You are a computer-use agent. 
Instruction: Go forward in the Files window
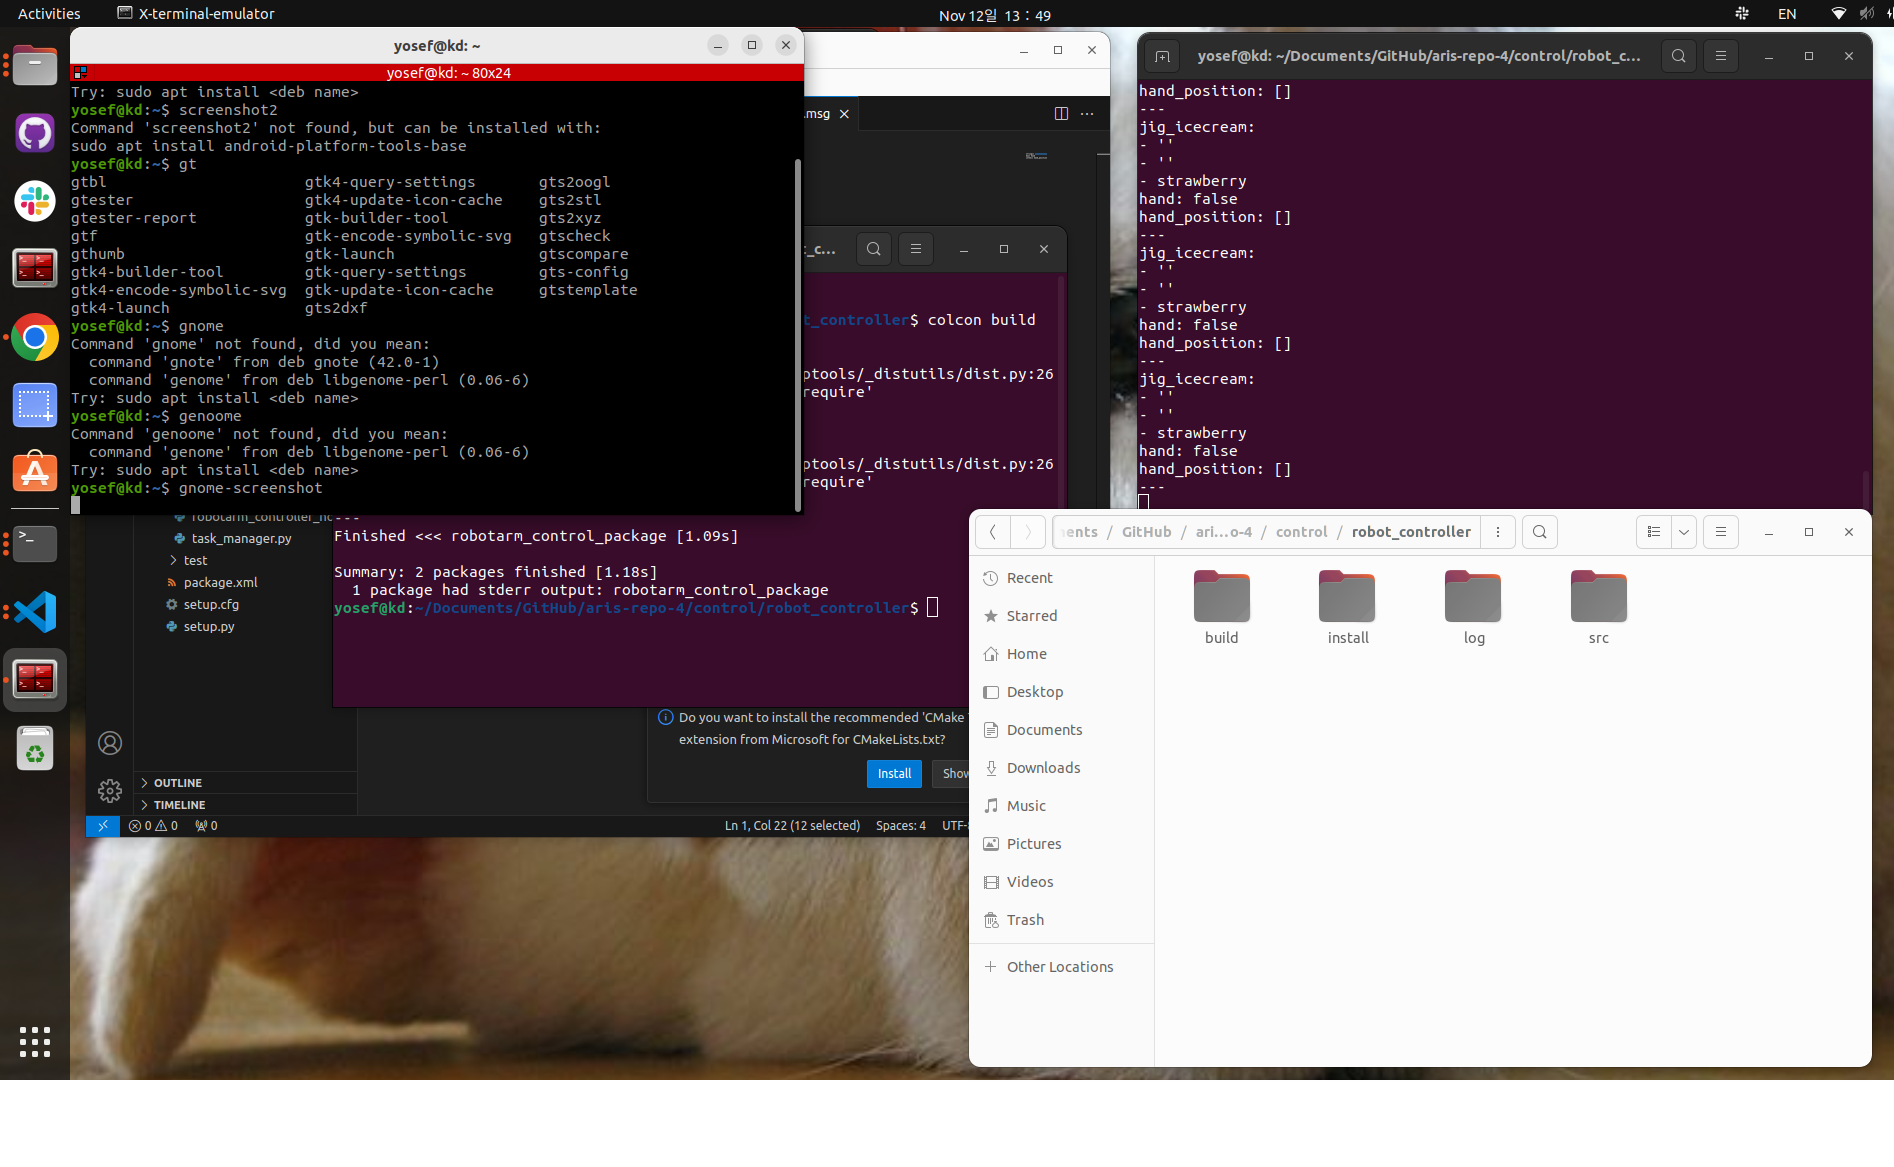1028,532
